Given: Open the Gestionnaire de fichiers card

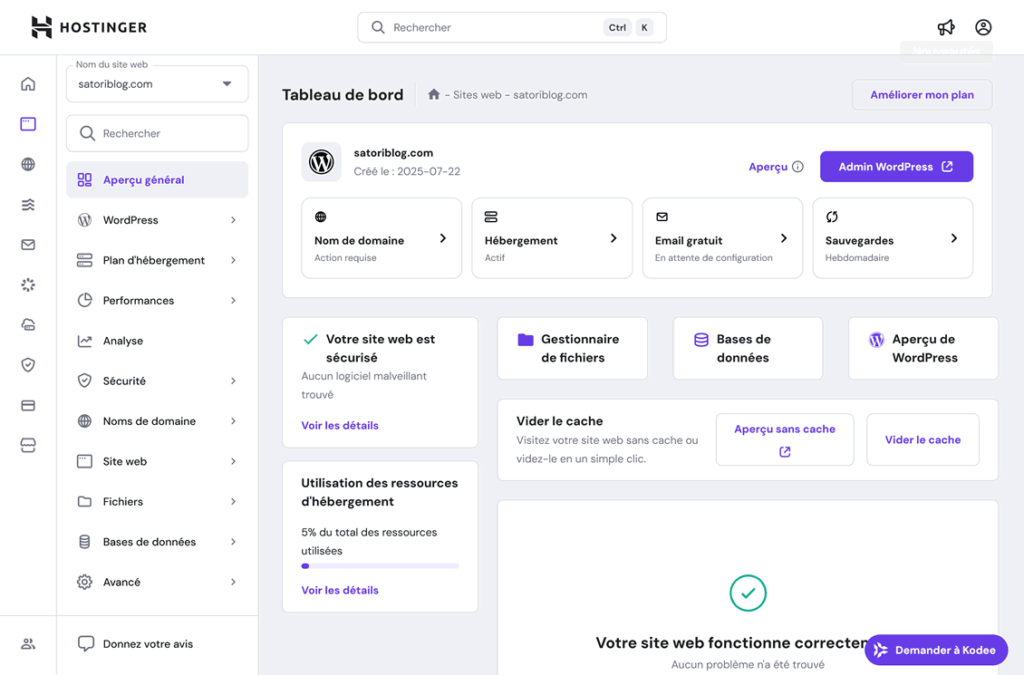Looking at the screenshot, I should point(572,348).
